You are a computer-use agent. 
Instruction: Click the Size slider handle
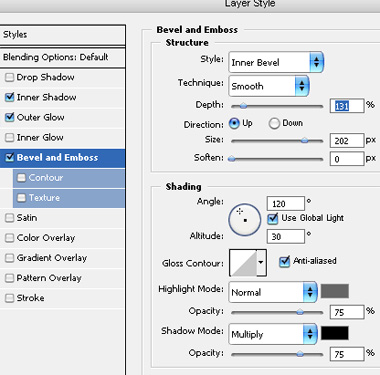(304, 141)
